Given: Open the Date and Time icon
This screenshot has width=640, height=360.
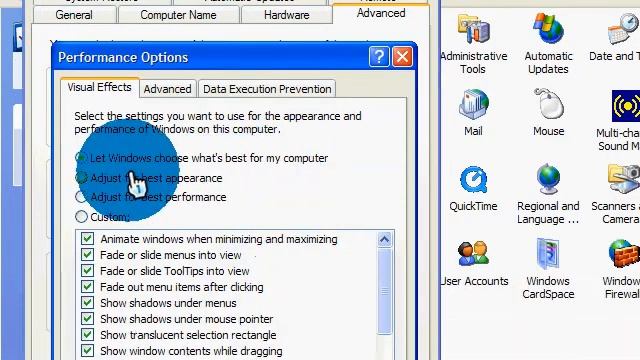Looking at the screenshot, I should (x=623, y=29).
